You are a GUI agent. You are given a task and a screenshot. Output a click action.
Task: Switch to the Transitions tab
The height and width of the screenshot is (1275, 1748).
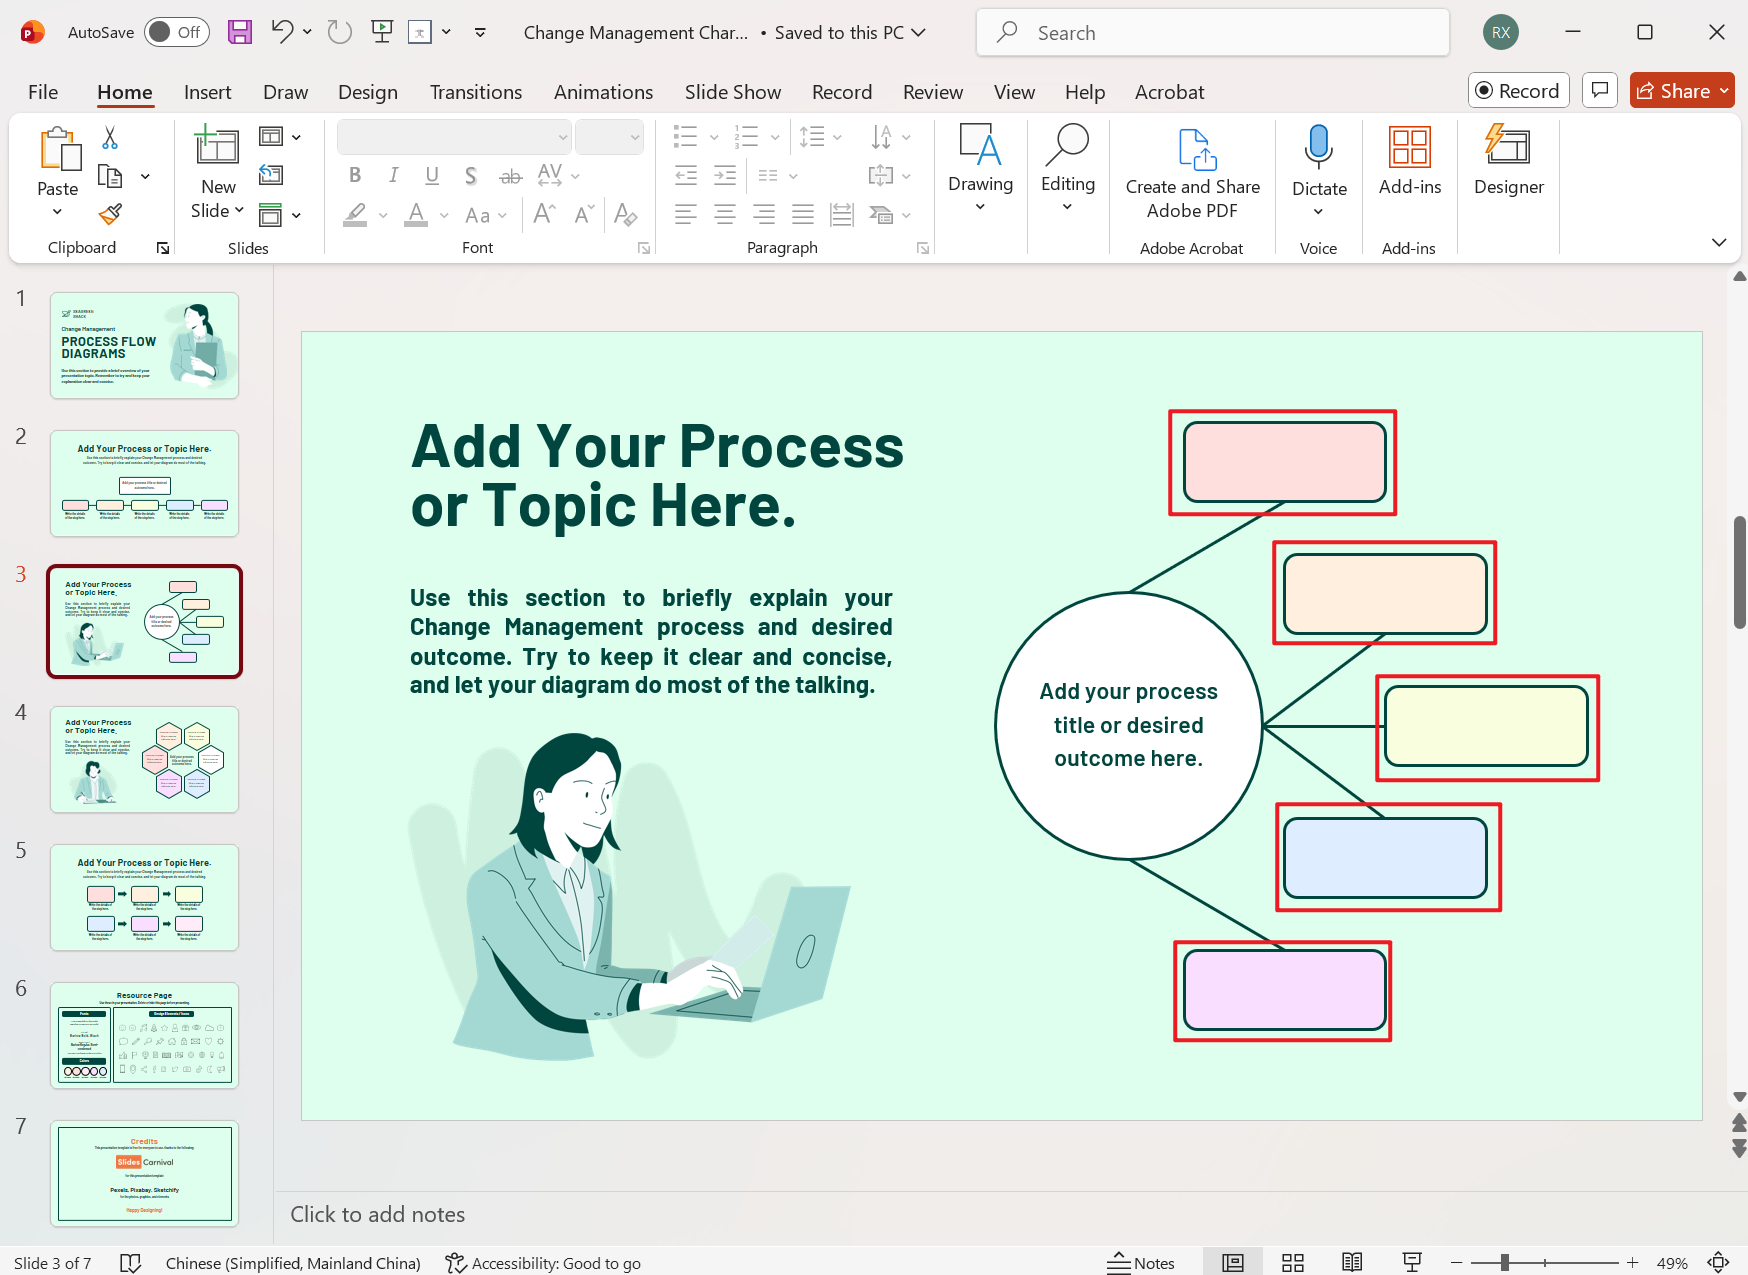(476, 91)
